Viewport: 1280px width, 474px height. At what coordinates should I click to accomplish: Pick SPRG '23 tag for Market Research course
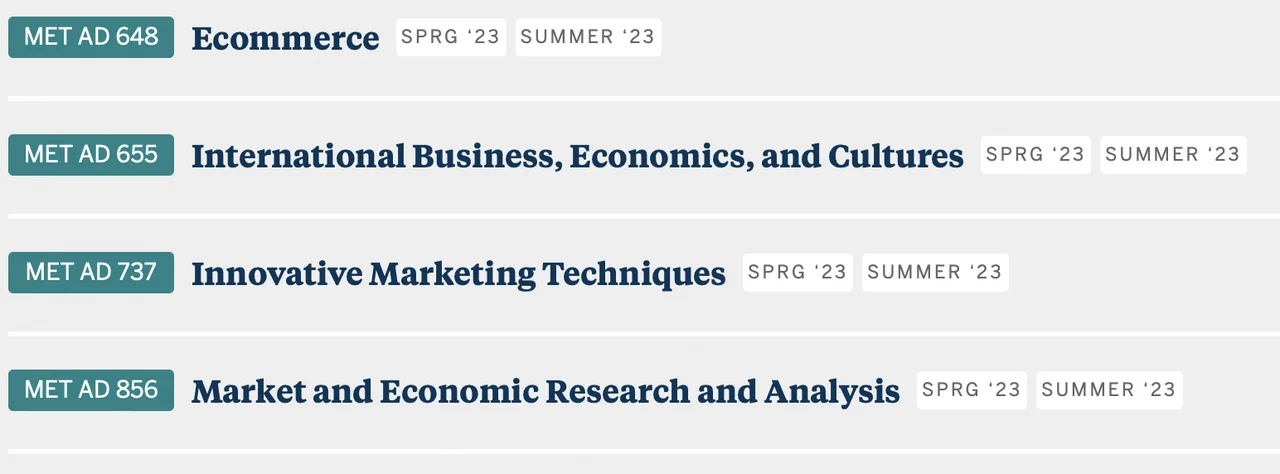[x=971, y=390]
